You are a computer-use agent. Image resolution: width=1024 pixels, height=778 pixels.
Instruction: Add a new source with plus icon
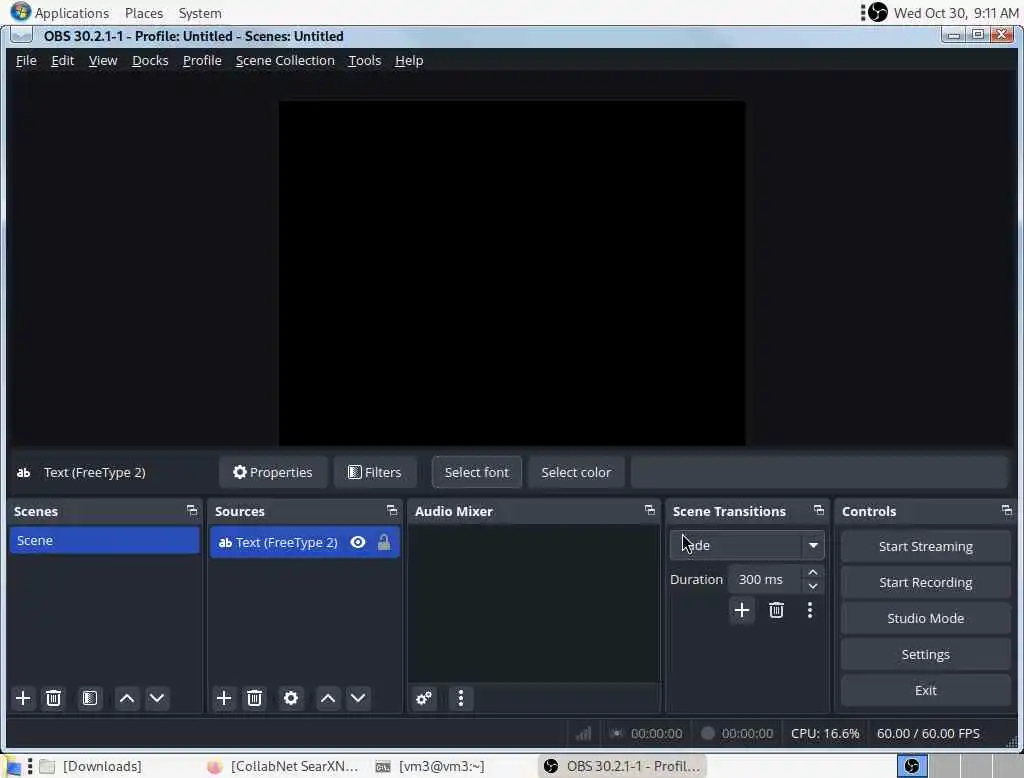pos(223,698)
